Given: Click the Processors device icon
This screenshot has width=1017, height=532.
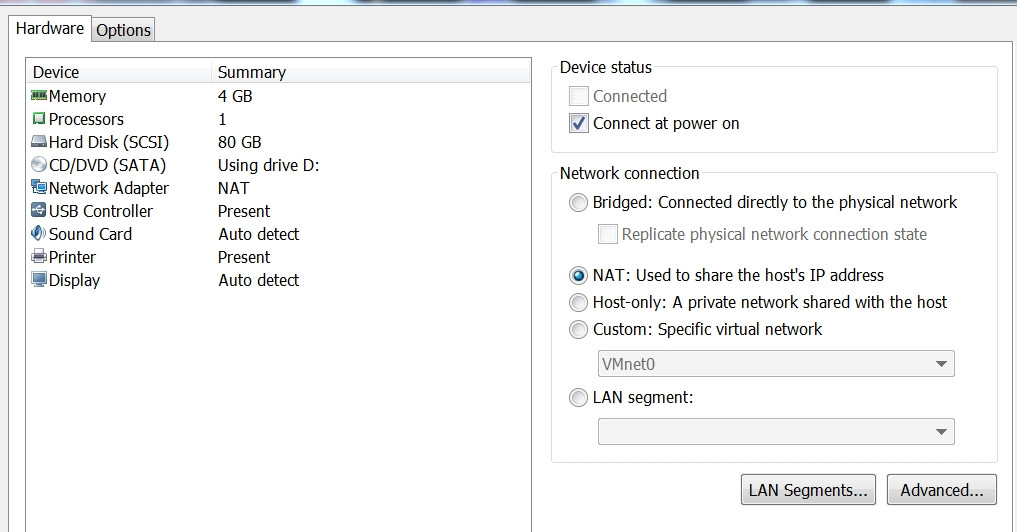Looking at the screenshot, I should (x=39, y=119).
